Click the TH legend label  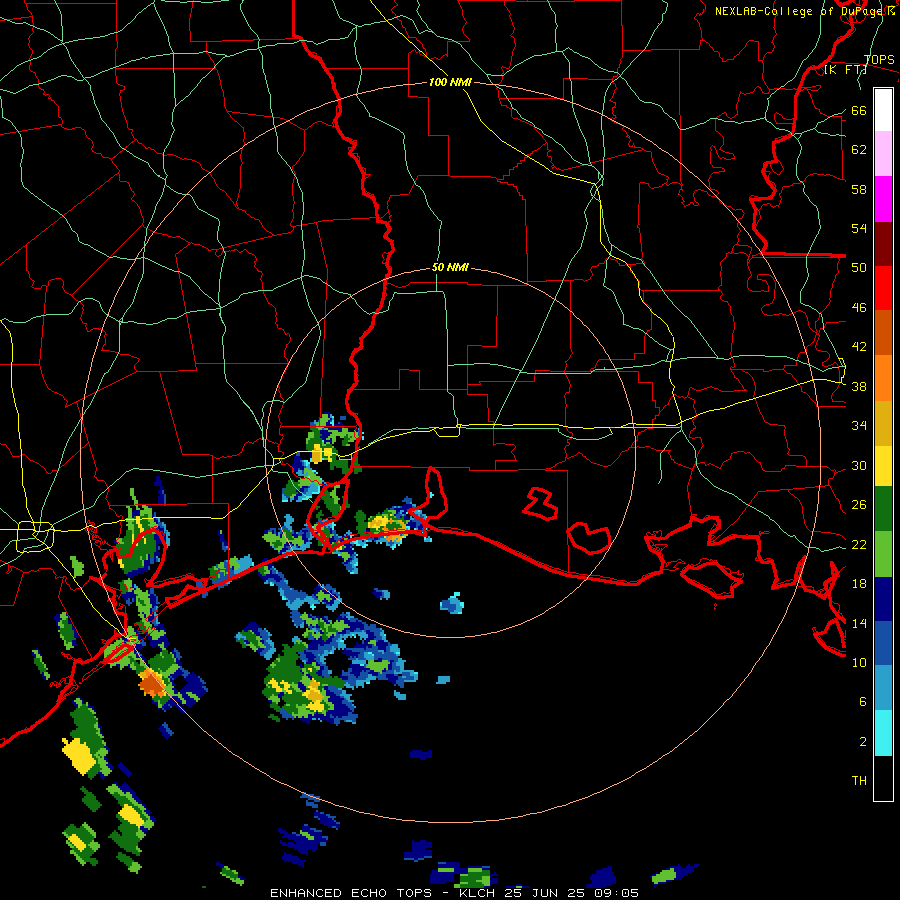859,781
